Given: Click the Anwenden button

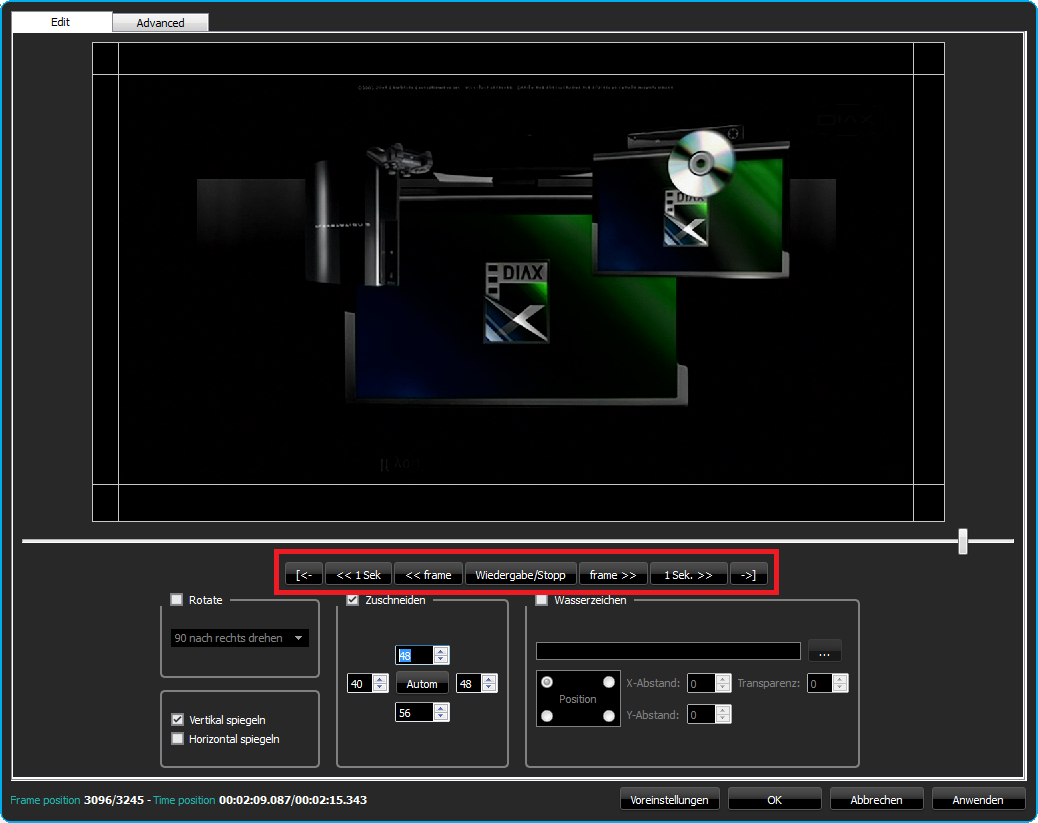Looking at the screenshot, I should pos(978,799).
